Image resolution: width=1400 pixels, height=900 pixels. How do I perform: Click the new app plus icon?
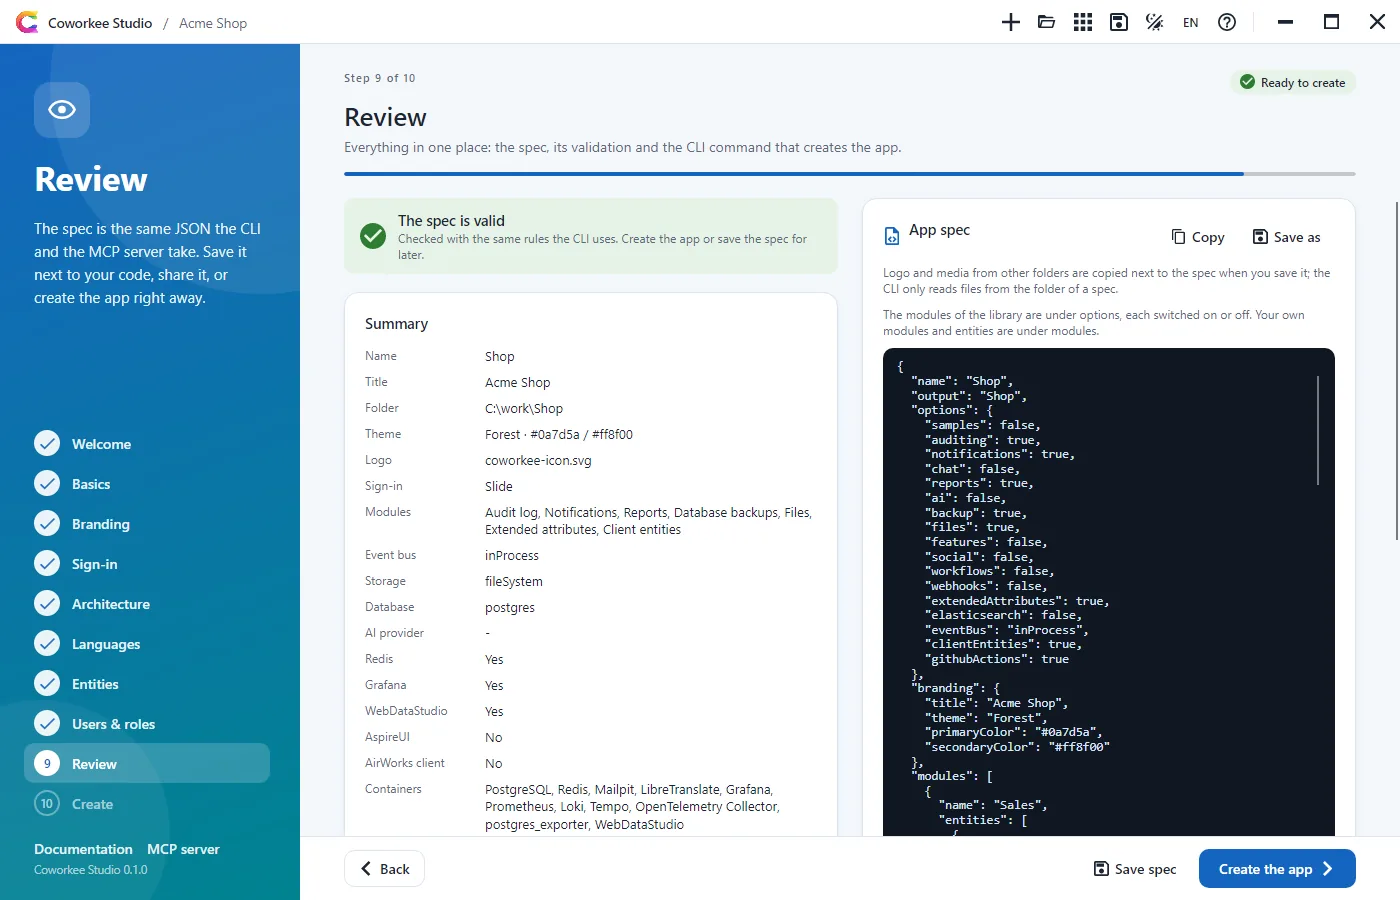pos(1011,22)
